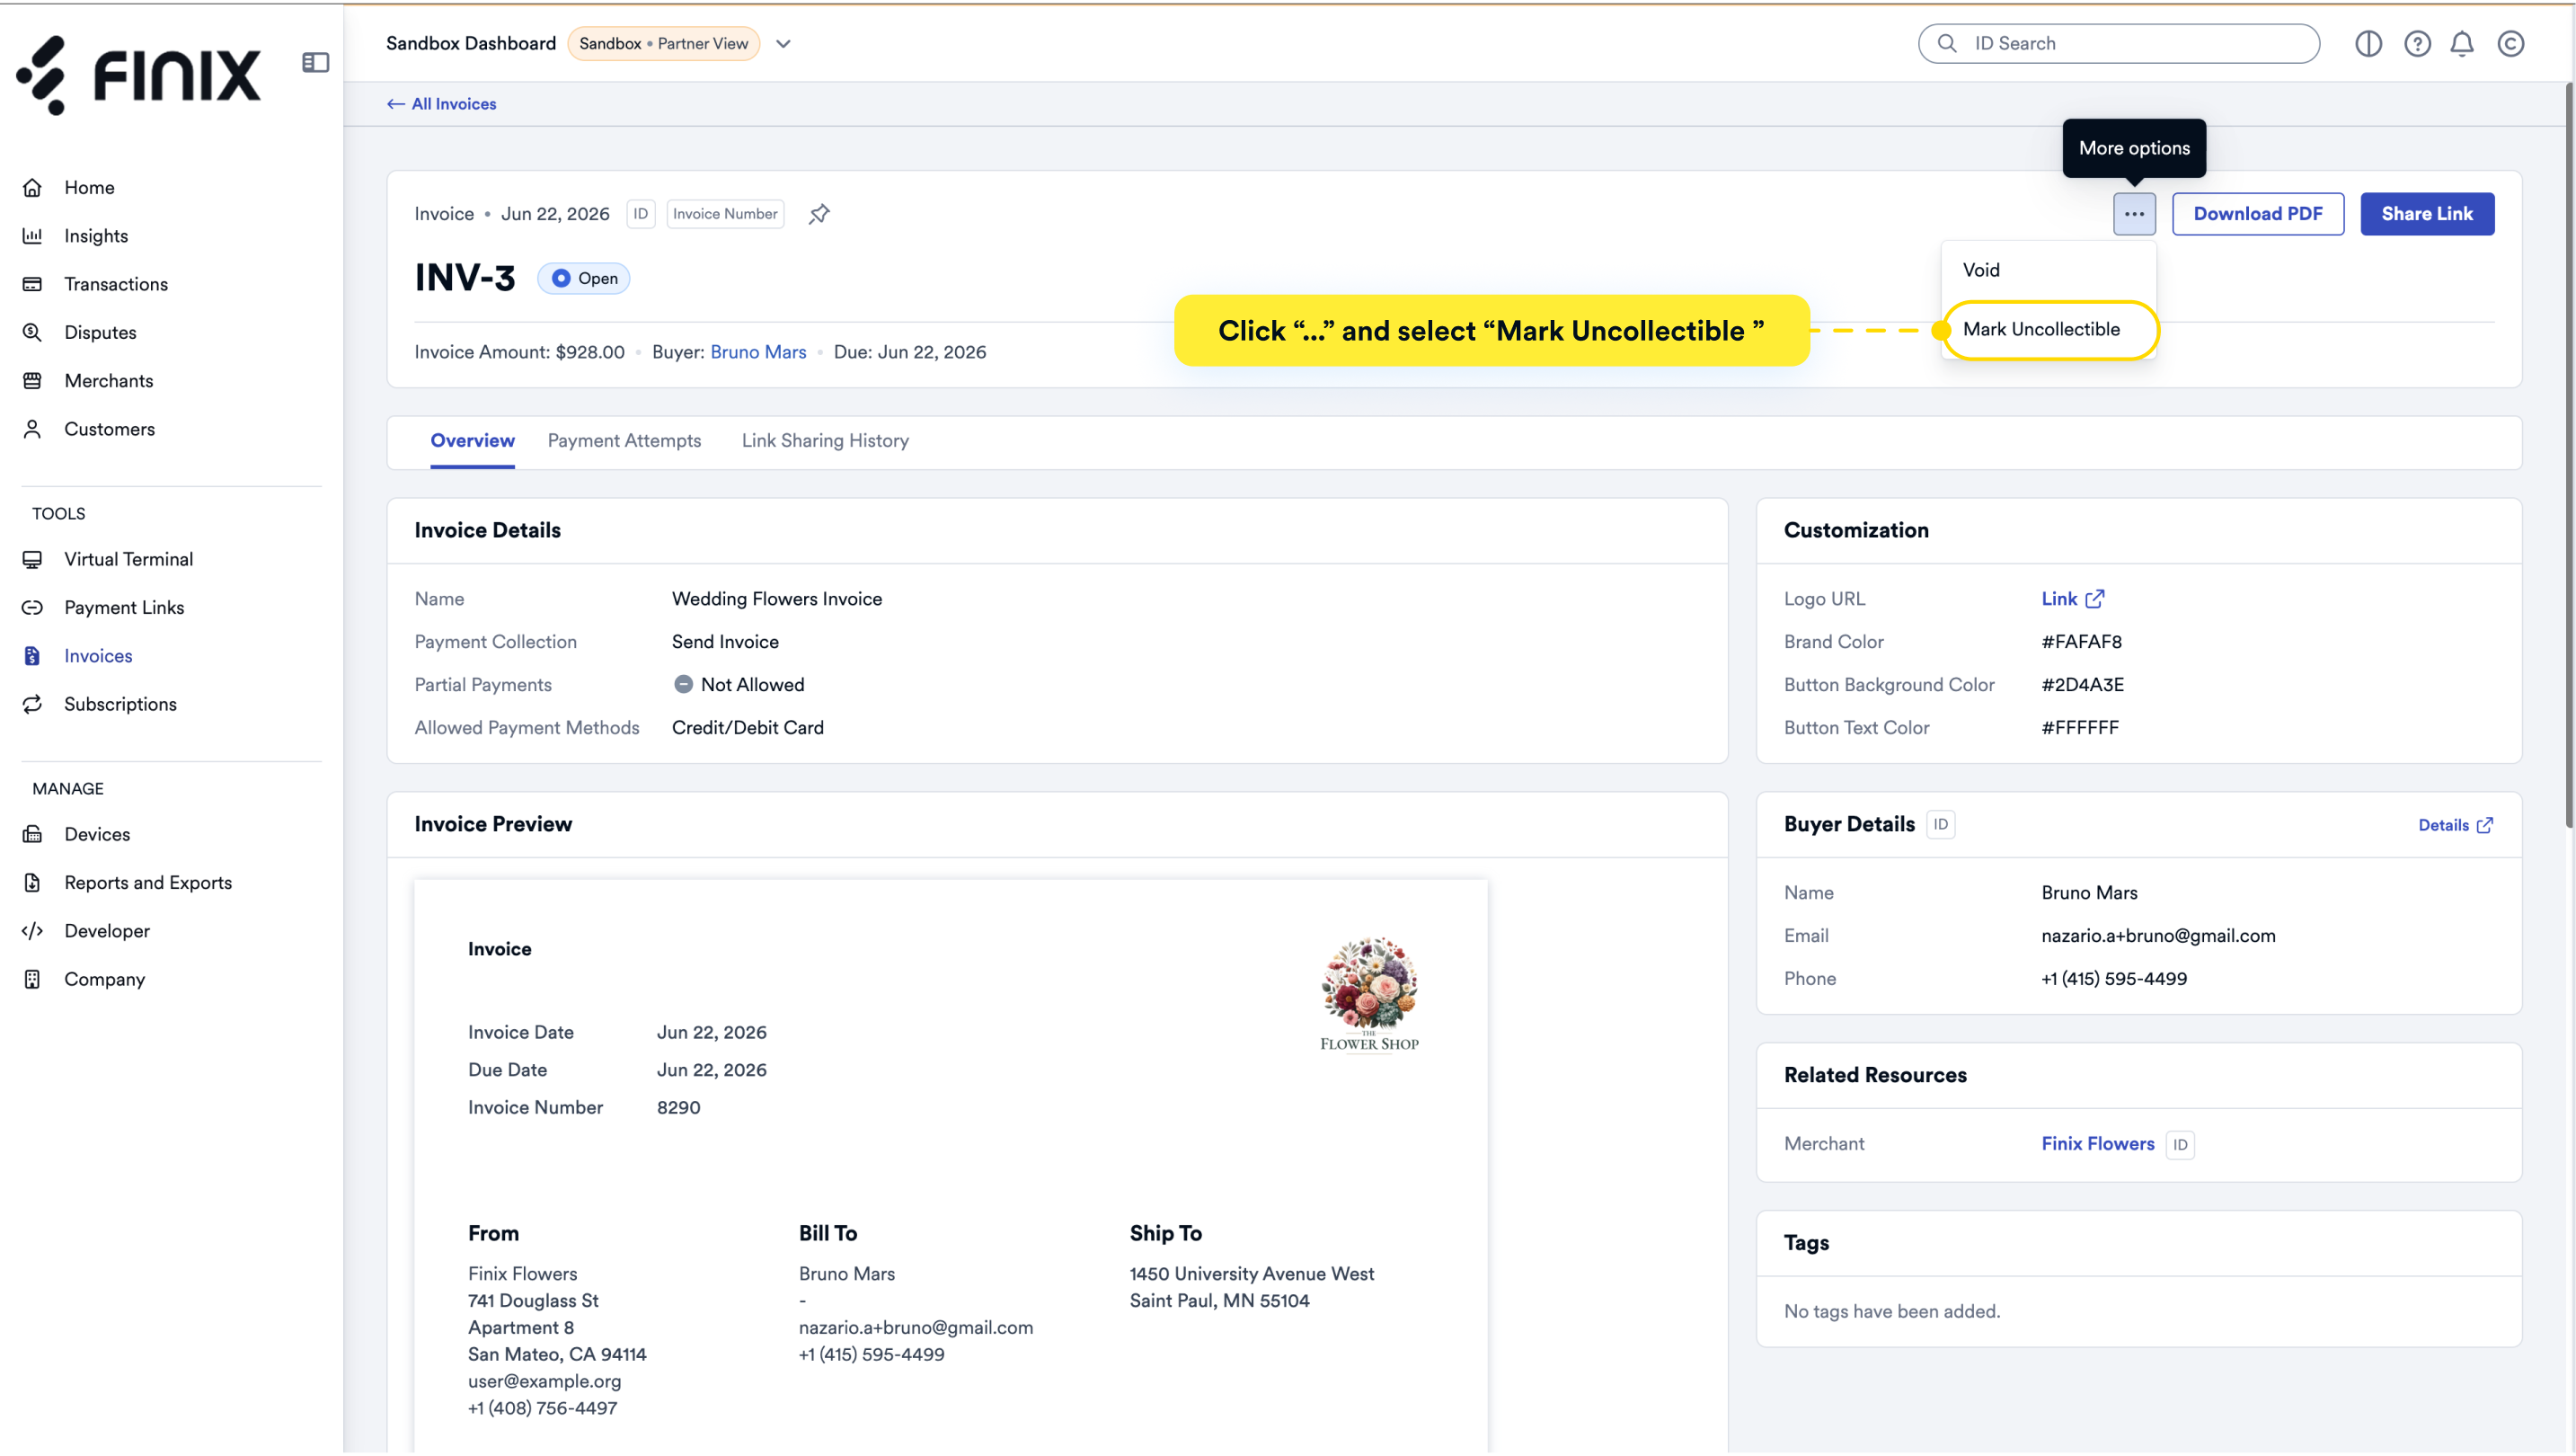Click the three-dot More options button
The height and width of the screenshot is (1456, 2576).
point(2134,214)
